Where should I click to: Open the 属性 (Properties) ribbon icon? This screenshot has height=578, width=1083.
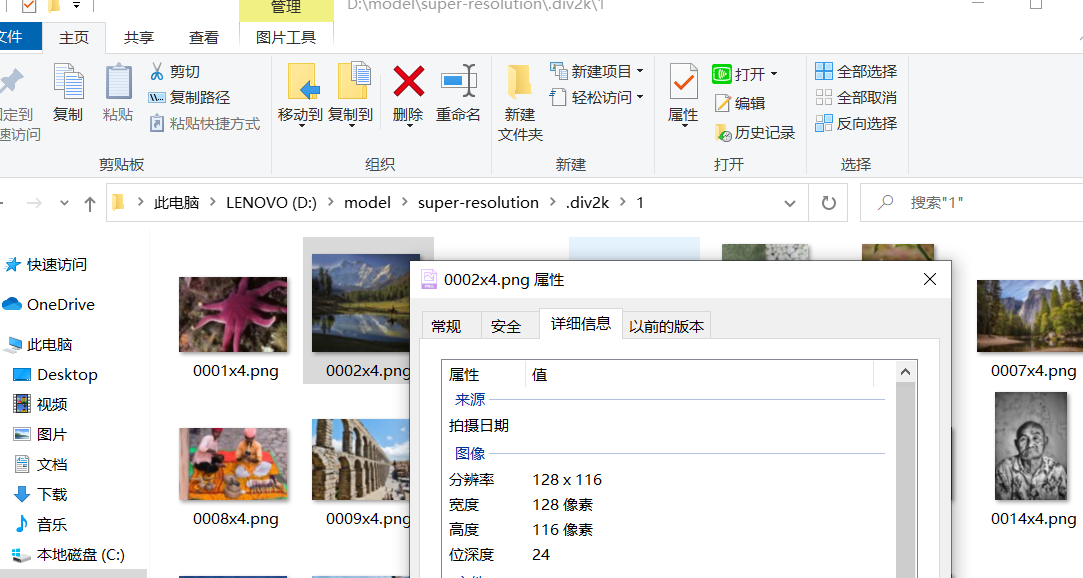point(683,95)
